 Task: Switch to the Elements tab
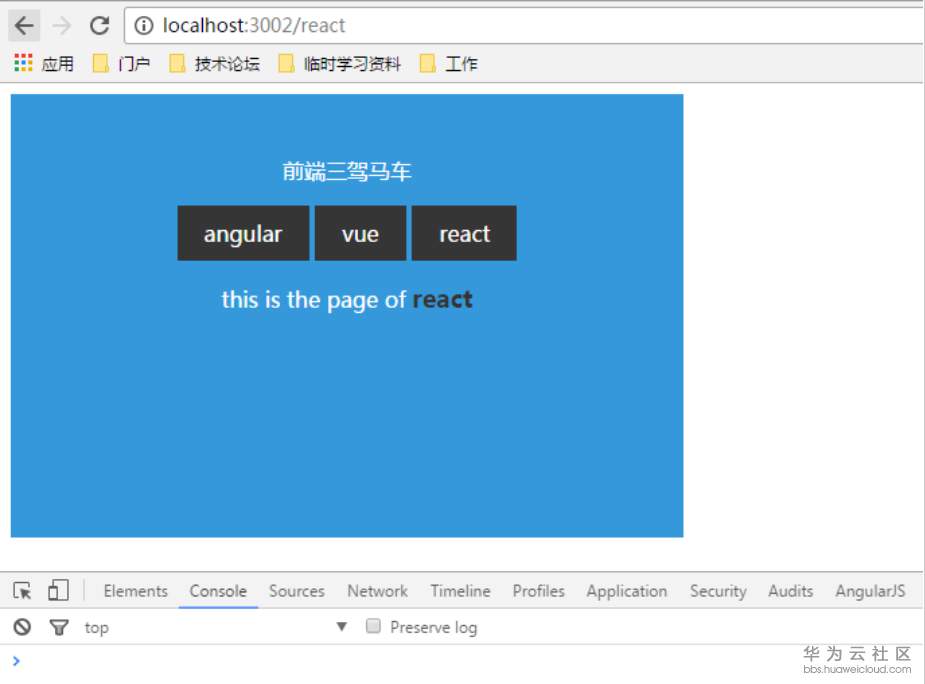pos(136,591)
